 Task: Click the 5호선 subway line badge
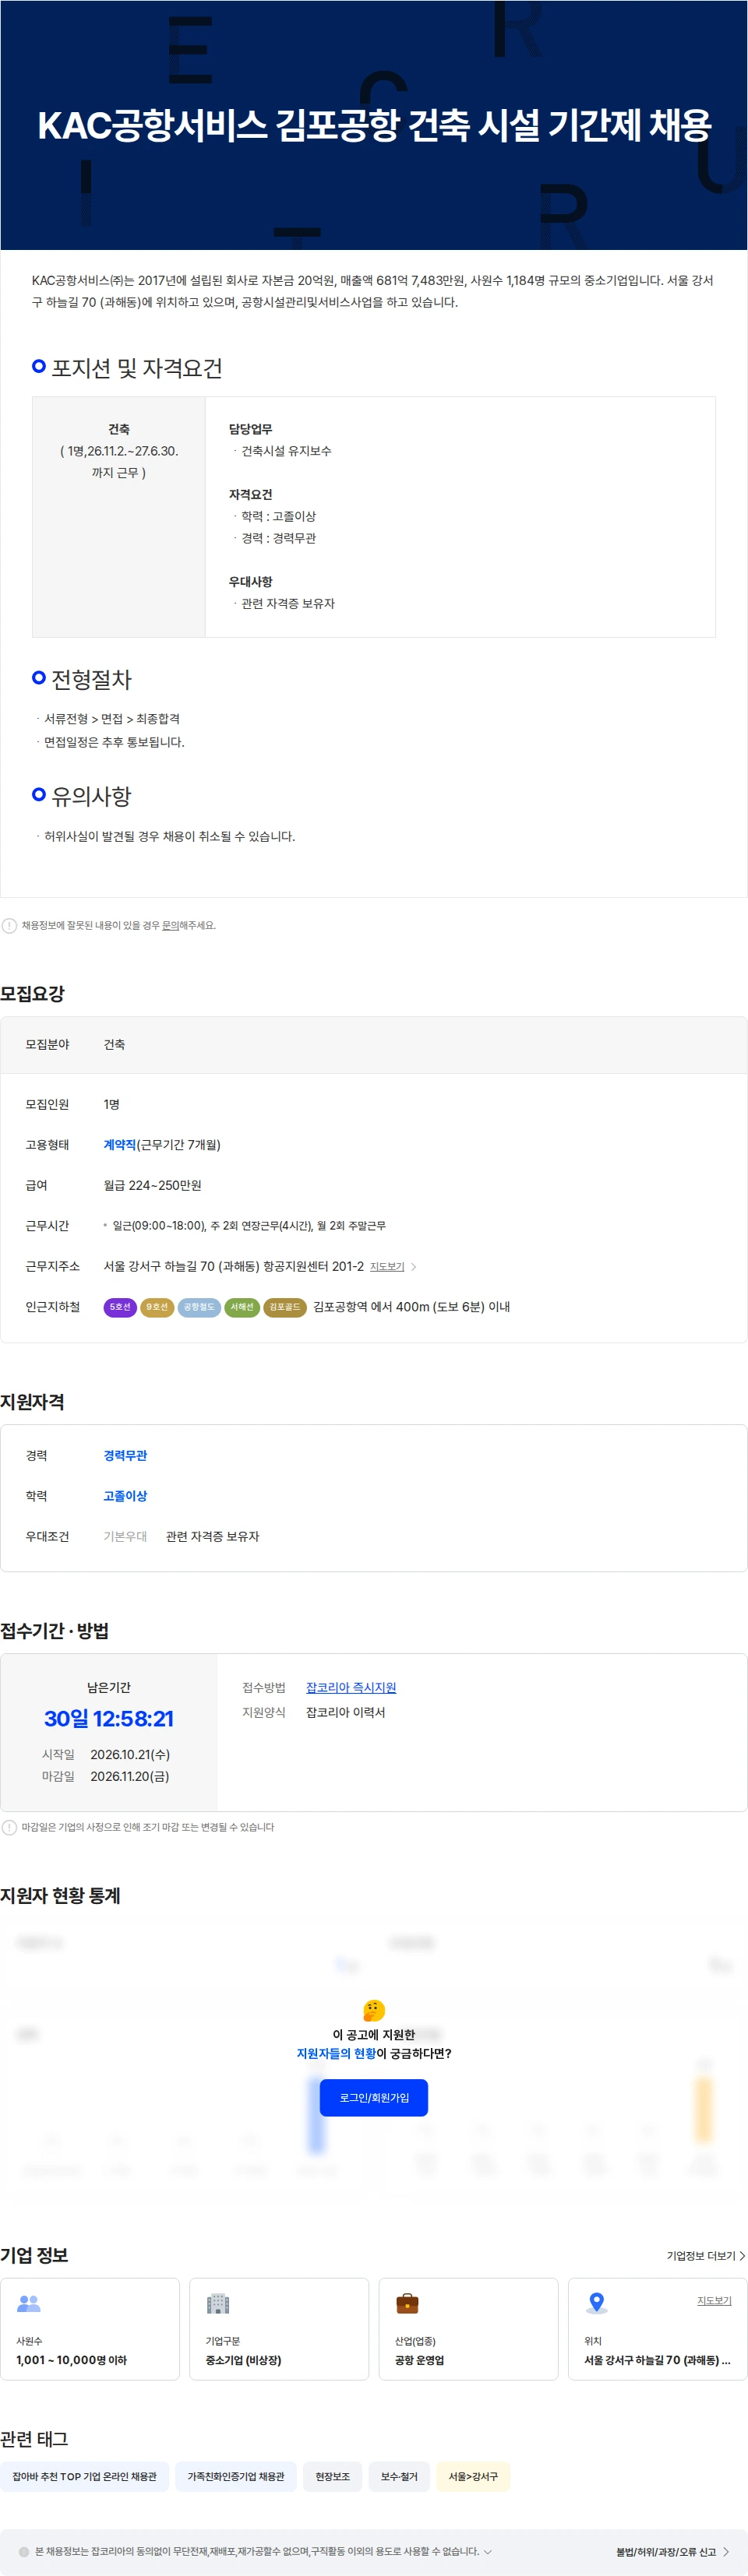[120, 1307]
